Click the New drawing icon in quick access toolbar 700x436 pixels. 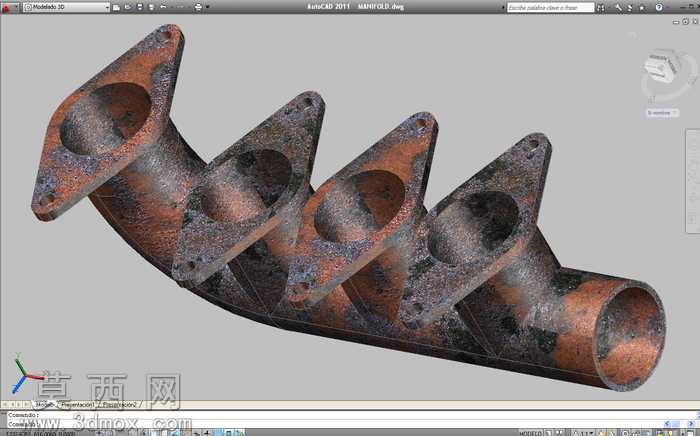pos(116,7)
